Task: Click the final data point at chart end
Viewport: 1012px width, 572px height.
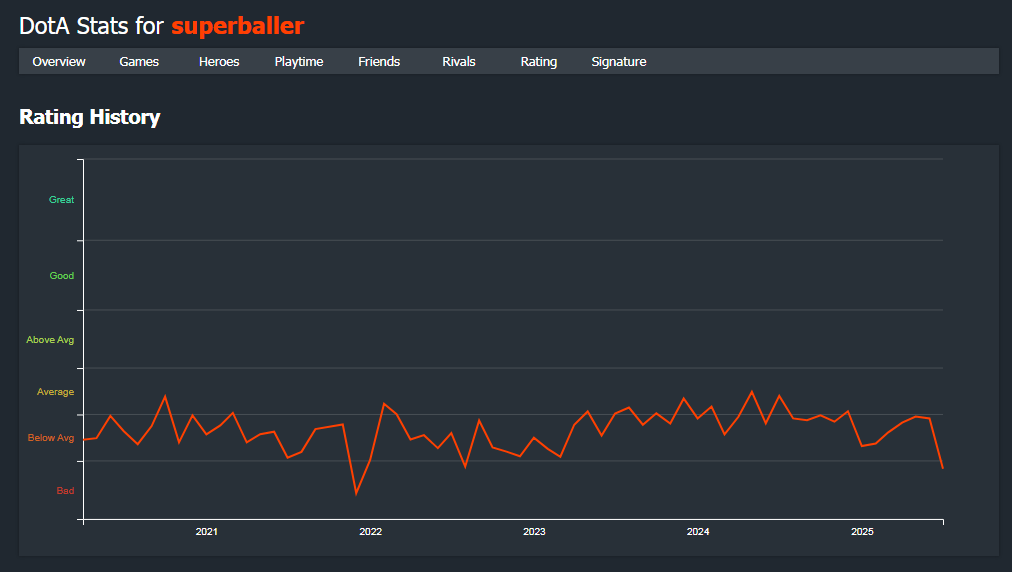Action: point(942,468)
